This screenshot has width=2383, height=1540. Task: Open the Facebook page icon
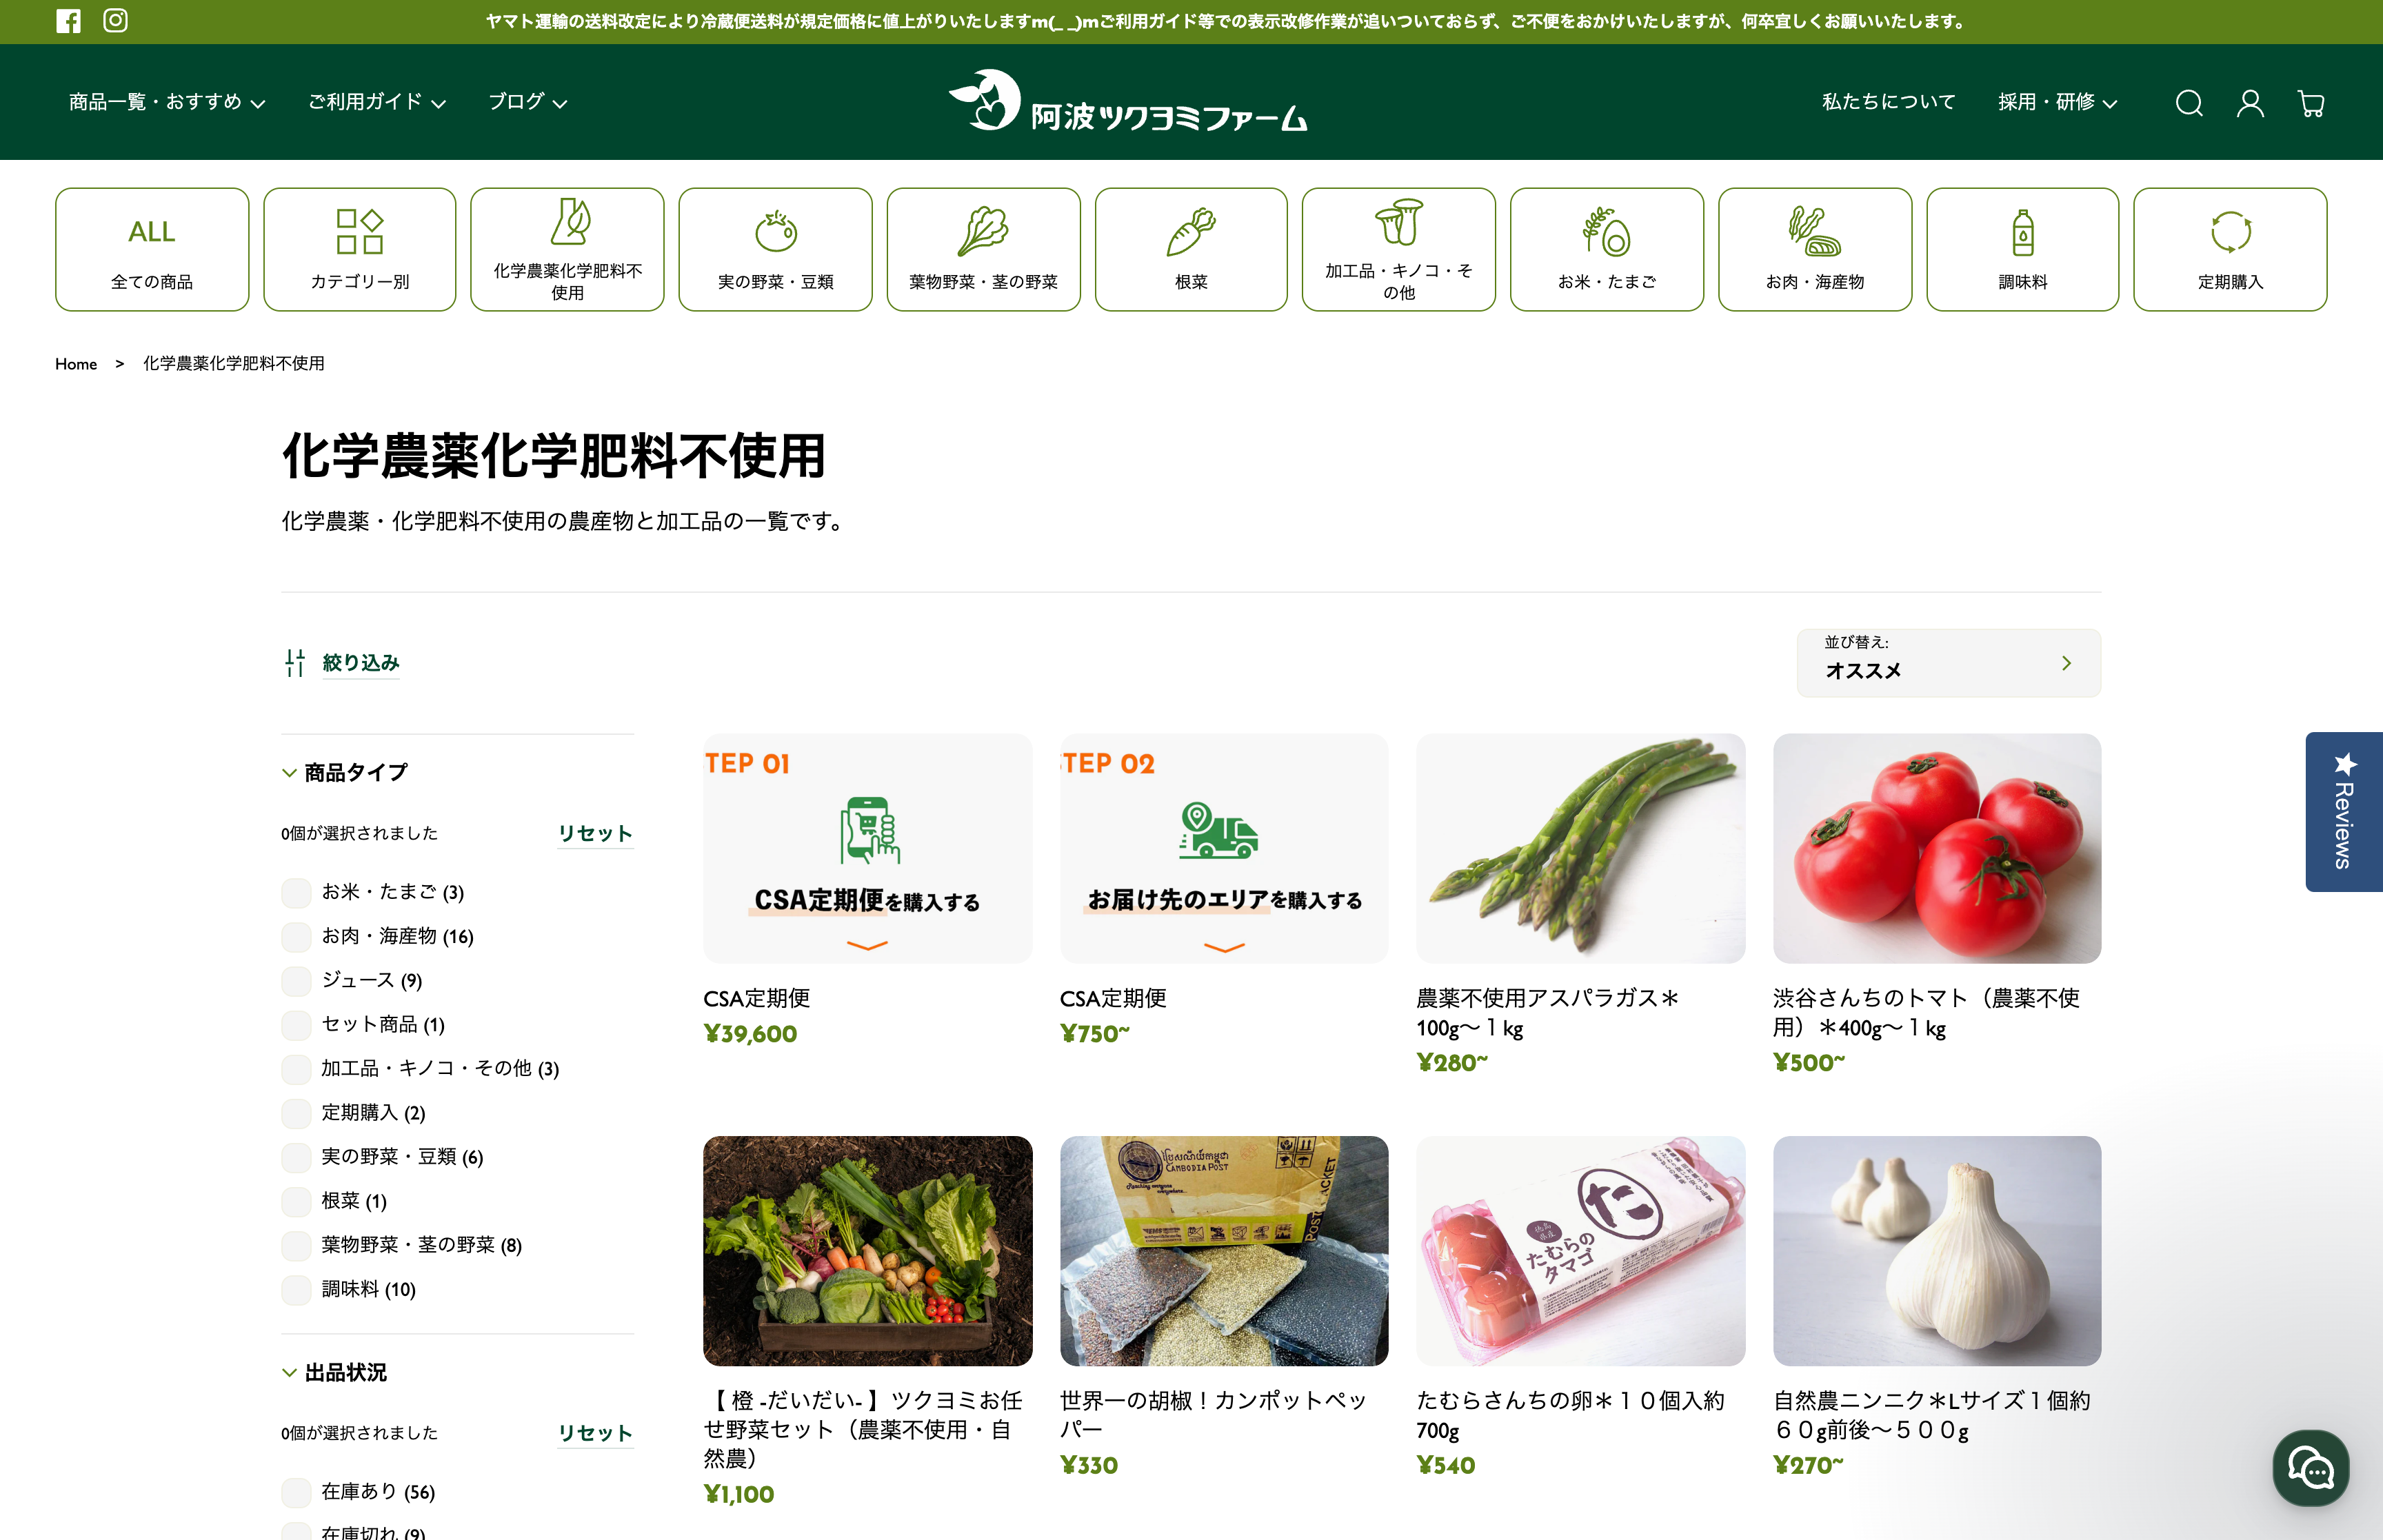(68, 21)
